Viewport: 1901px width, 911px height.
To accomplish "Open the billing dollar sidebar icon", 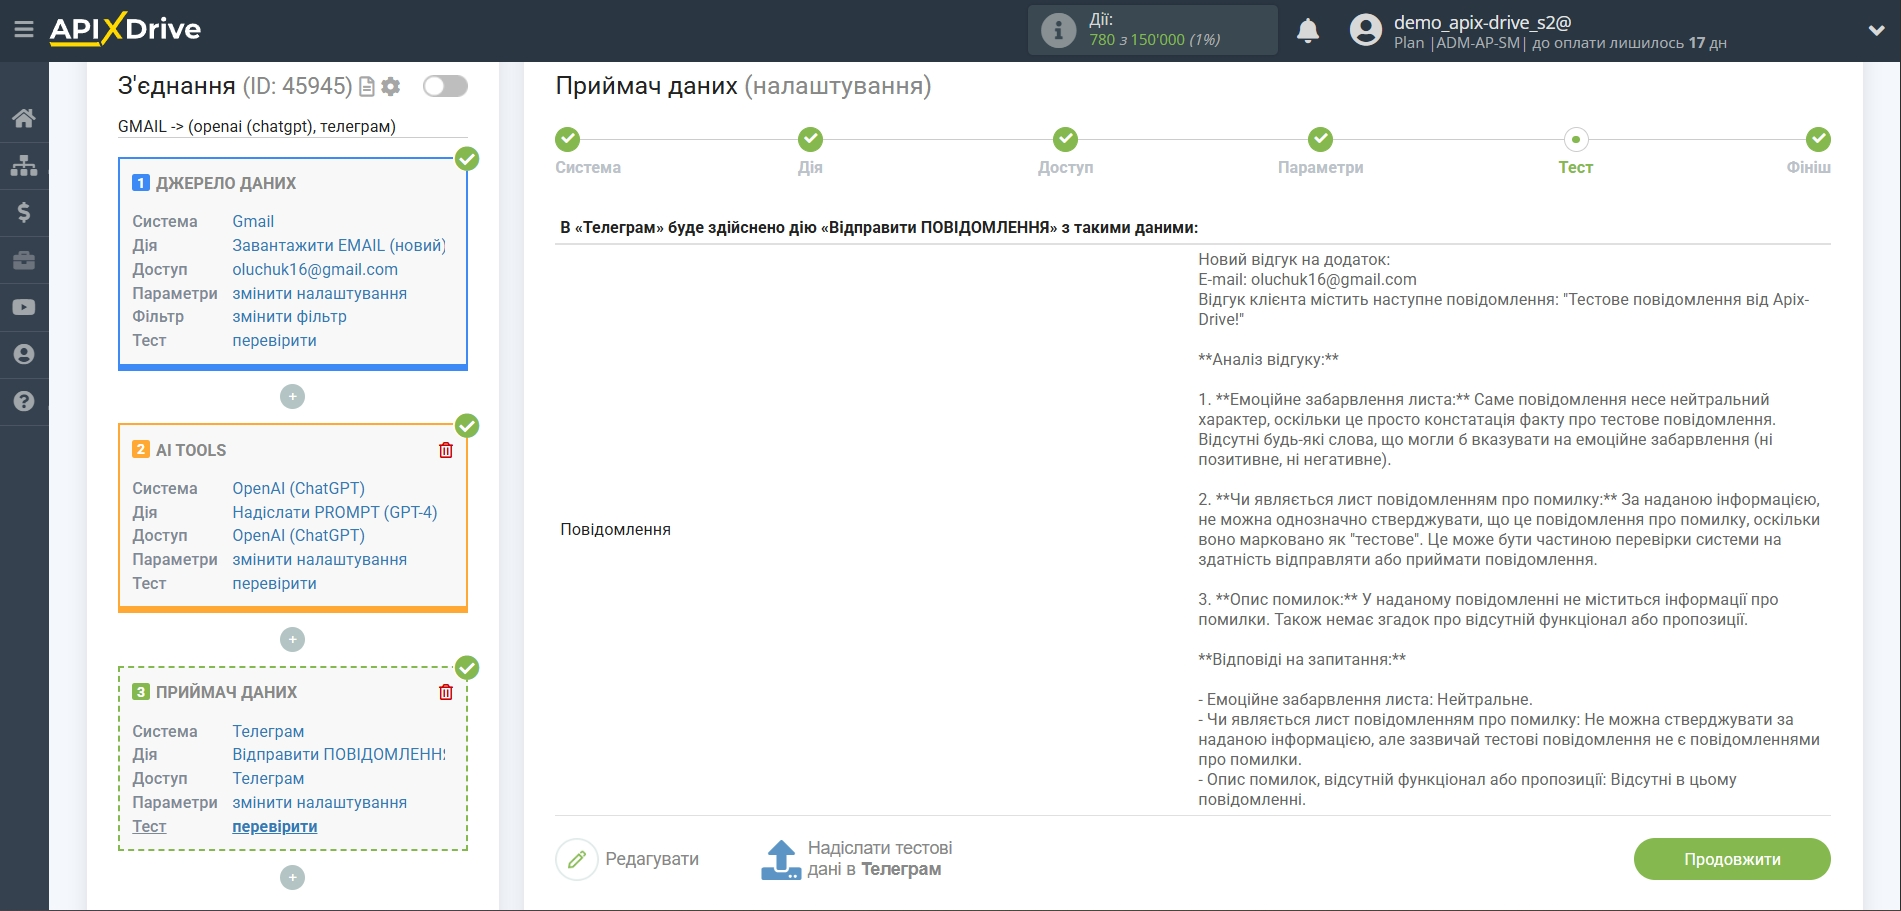I will (24, 212).
